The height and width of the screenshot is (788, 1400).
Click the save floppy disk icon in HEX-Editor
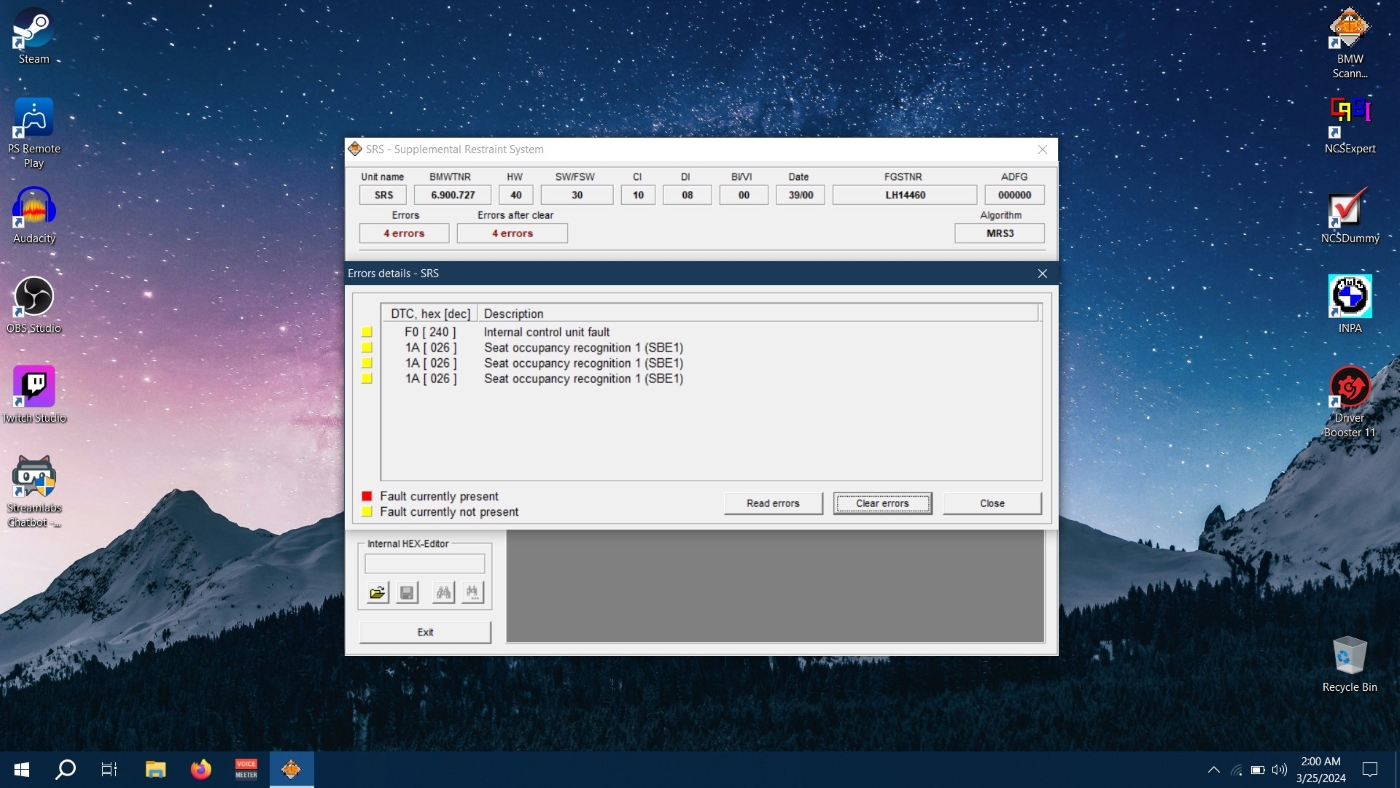click(x=407, y=593)
